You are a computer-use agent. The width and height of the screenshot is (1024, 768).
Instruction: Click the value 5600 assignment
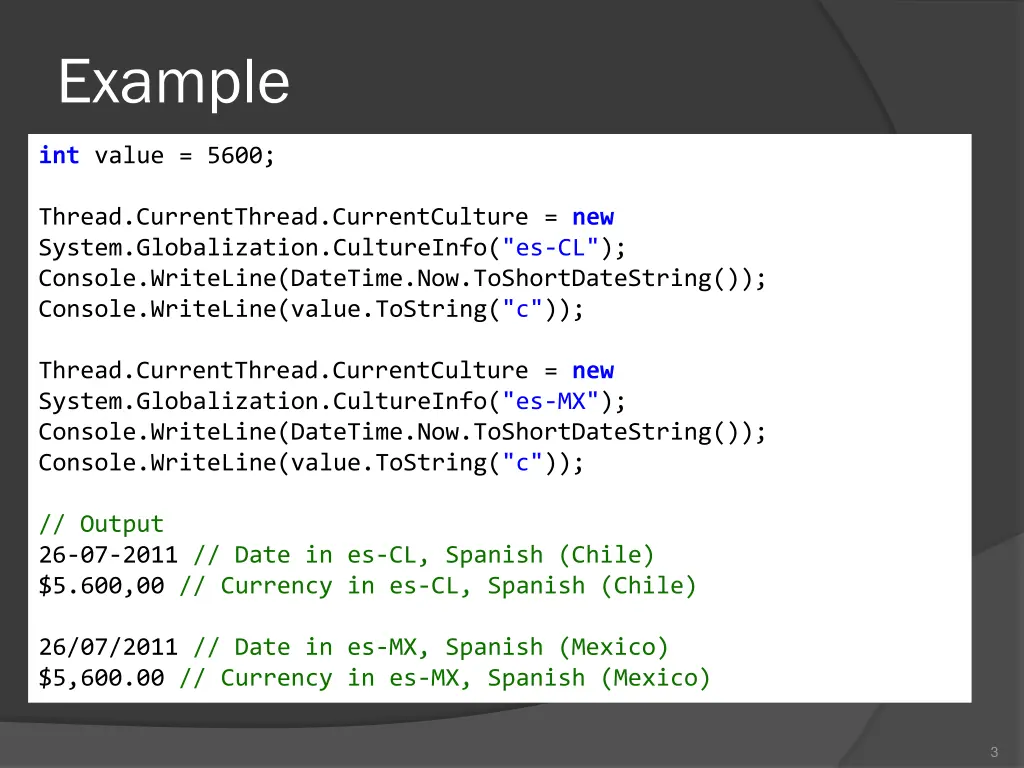(239, 155)
